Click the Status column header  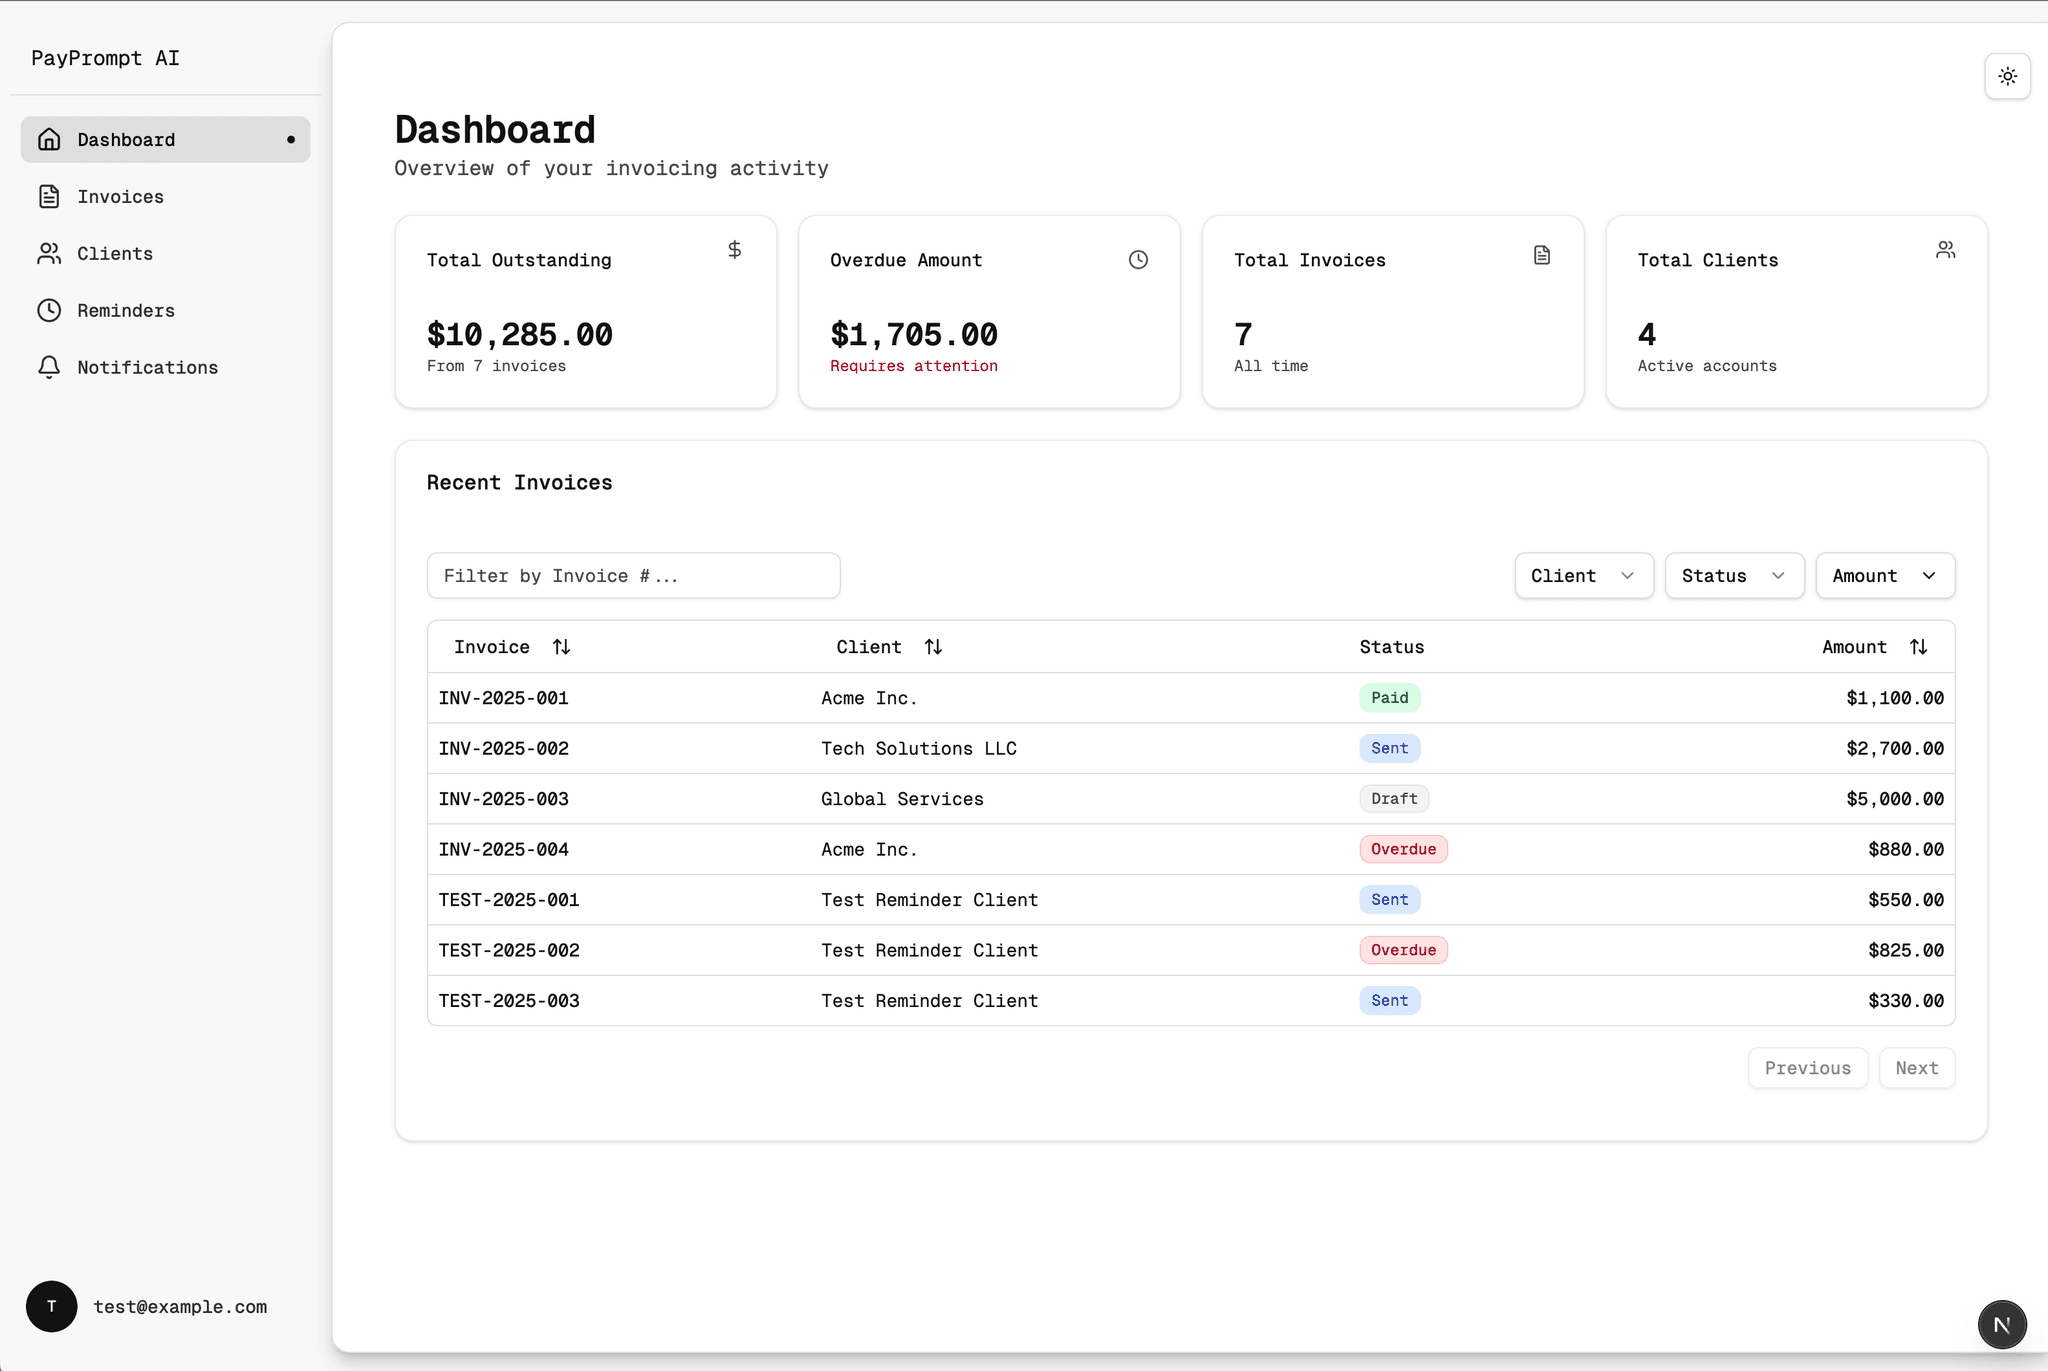[x=1392, y=647]
